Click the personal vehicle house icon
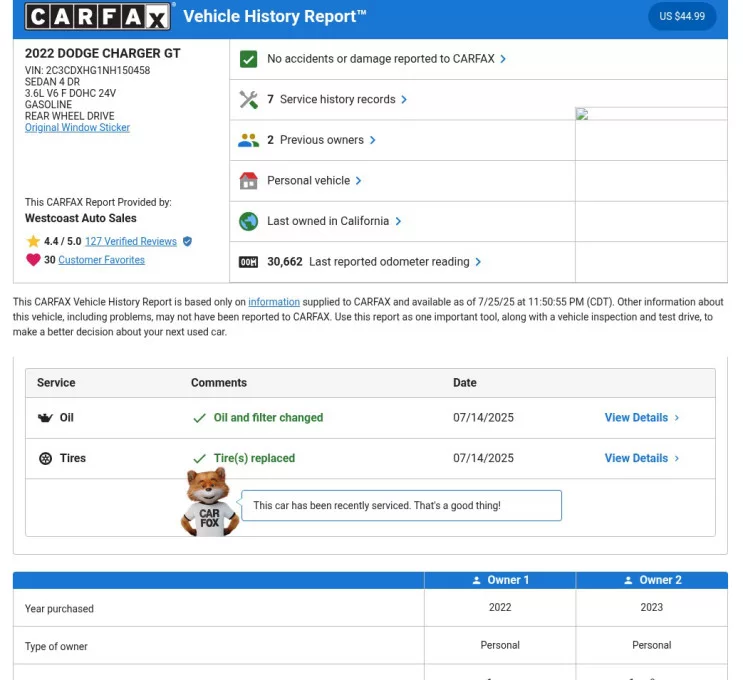743x680 pixels. click(249, 181)
